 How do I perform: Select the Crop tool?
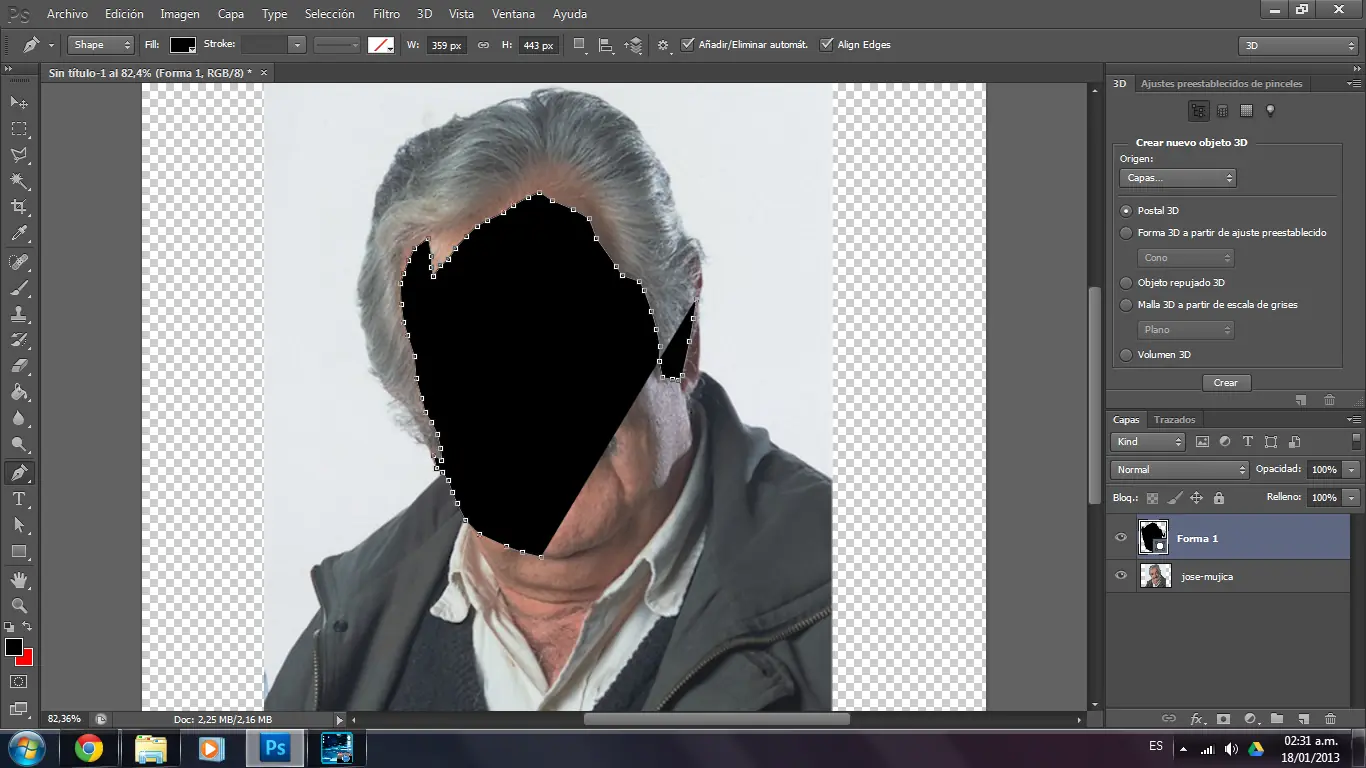19,207
